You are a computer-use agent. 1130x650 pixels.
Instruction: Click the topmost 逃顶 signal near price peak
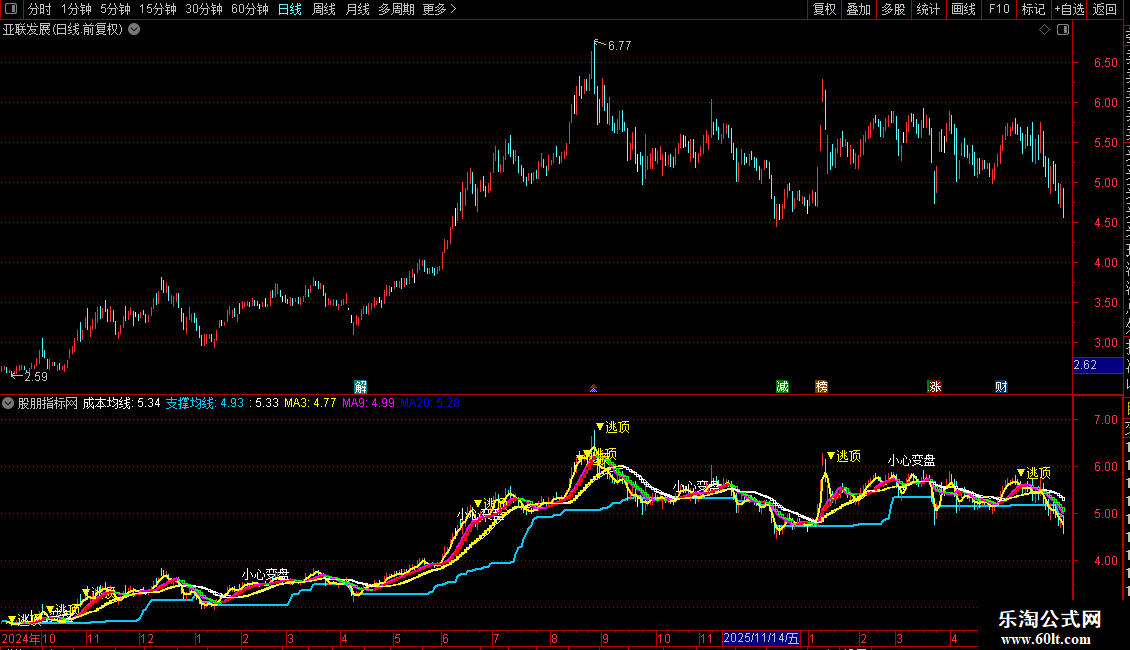click(613, 427)
